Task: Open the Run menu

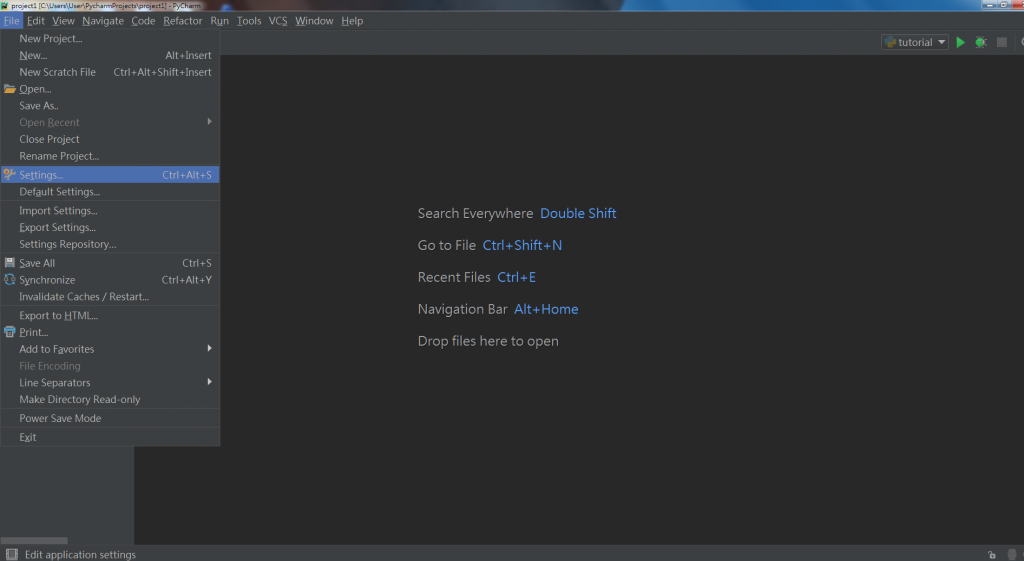Action: (219, 21)
